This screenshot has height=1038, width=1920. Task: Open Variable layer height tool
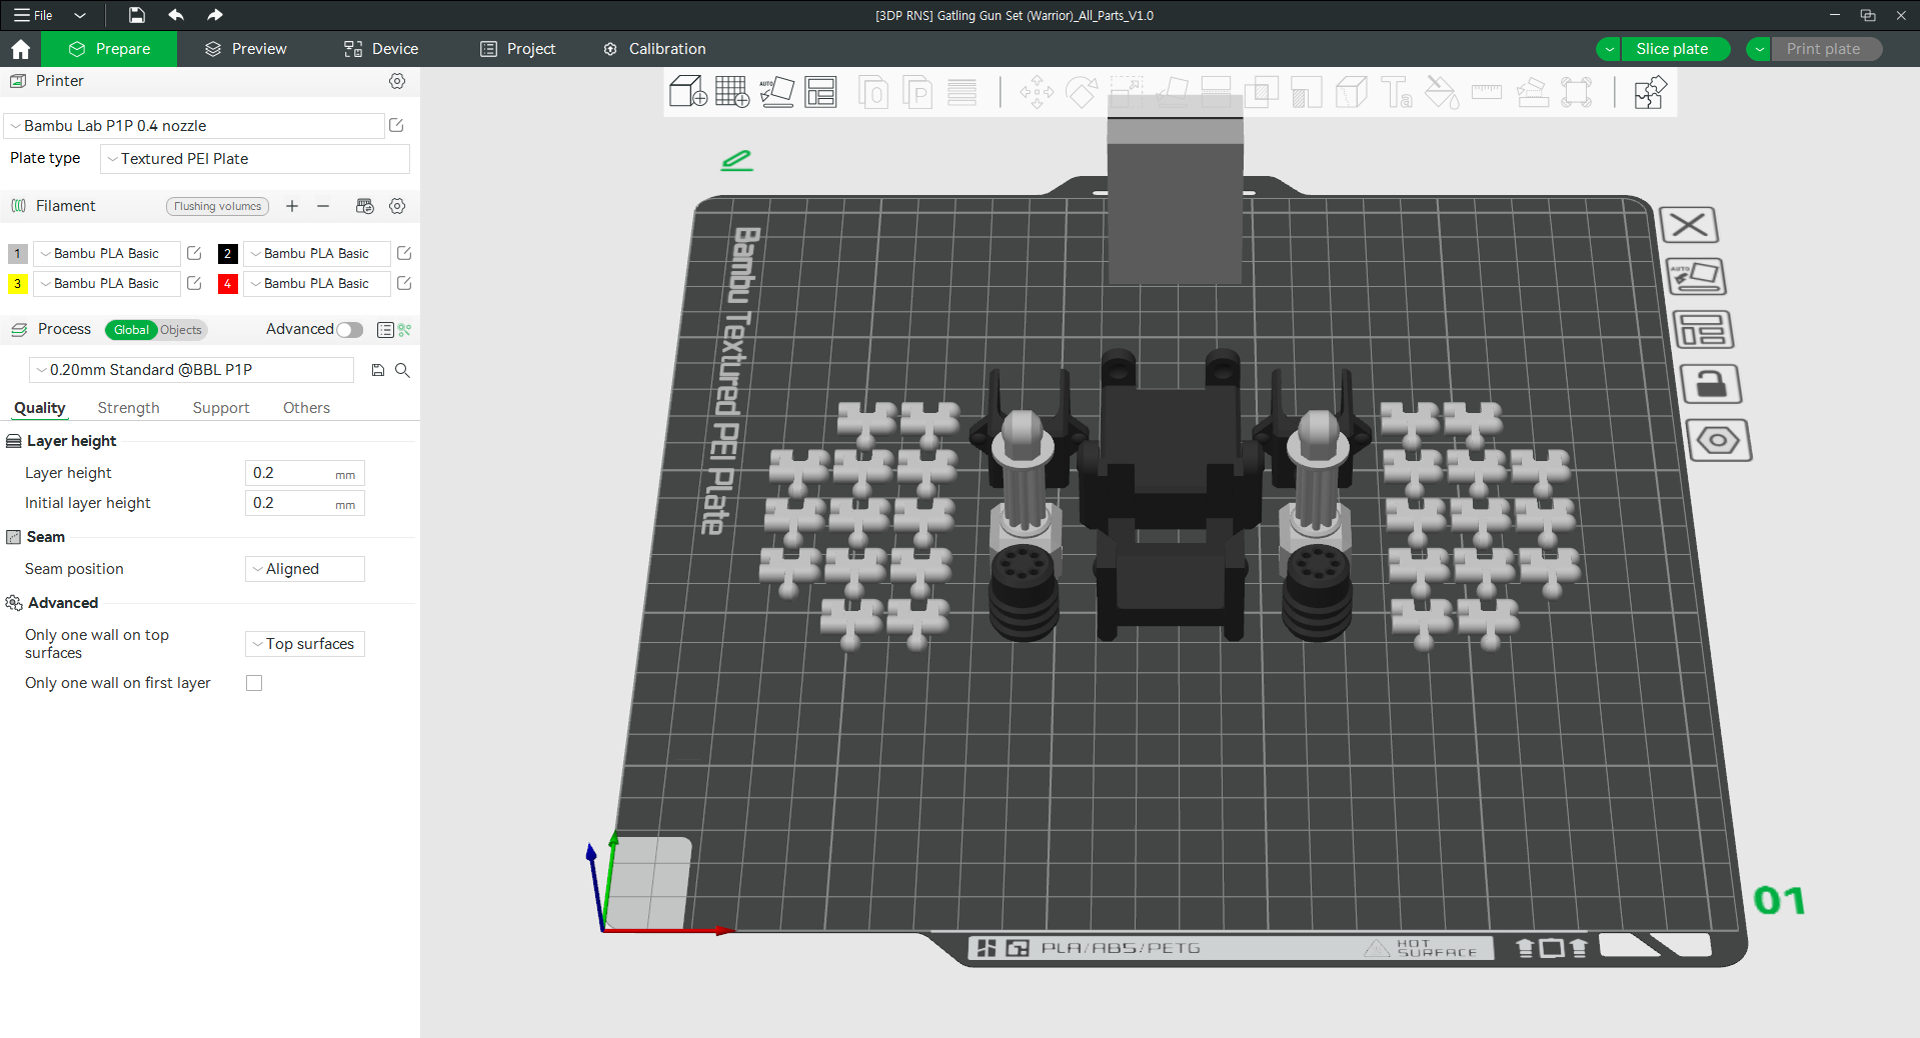(962, 92)
